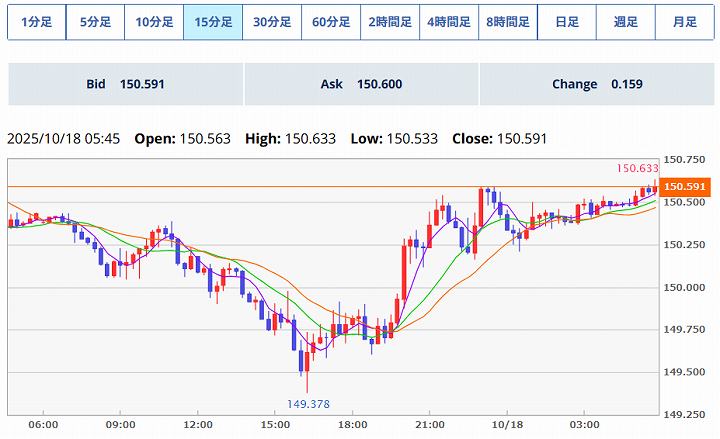720x439 pixels.
Task: Switch chart to 60分足
Action: tap(331, 21)
